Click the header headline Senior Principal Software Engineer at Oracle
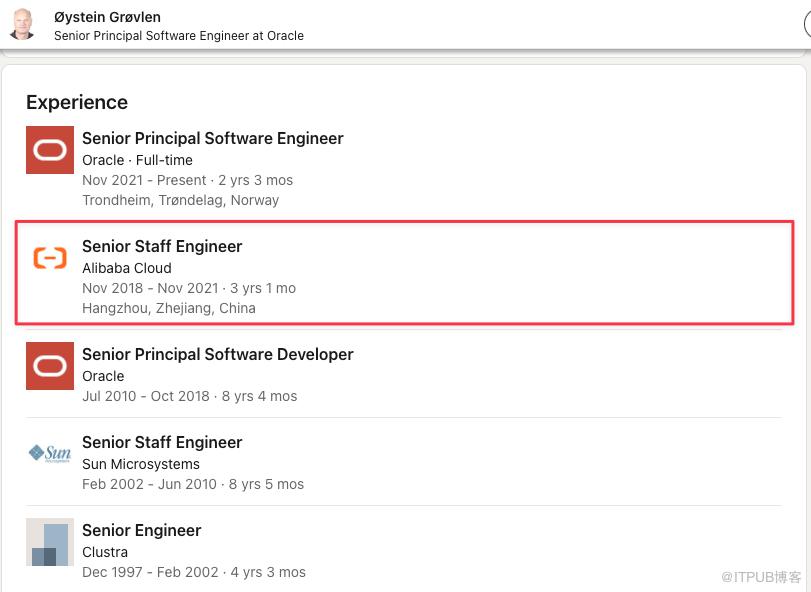Image resolution: width=811 pixels, height=592 pixels. point(179,35)
